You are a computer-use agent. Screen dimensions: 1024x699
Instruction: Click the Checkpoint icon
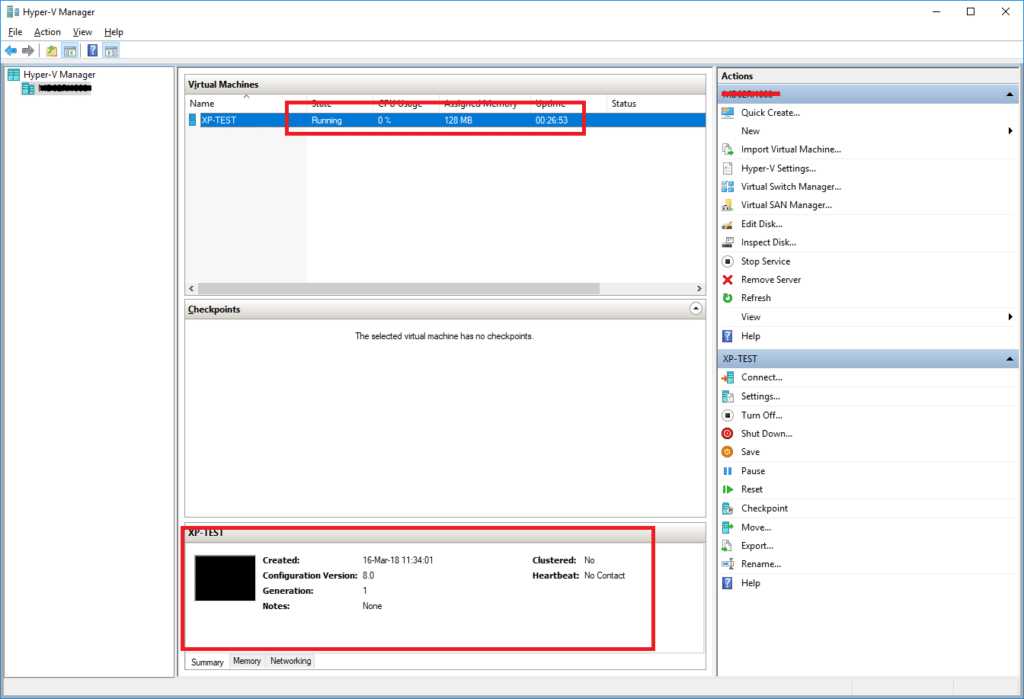pos(728,508)
